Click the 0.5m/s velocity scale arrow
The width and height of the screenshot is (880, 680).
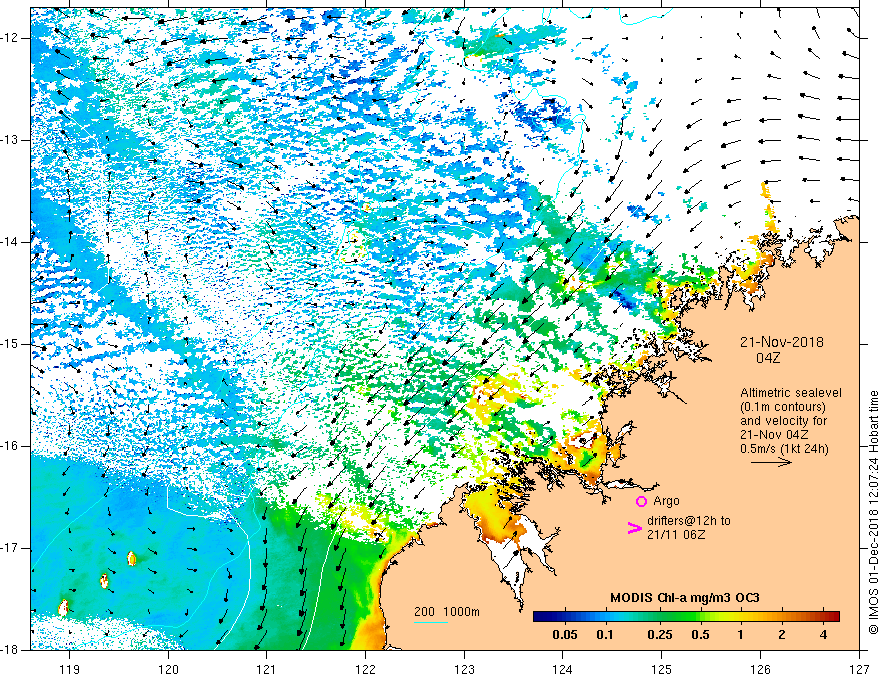point(772,462)
